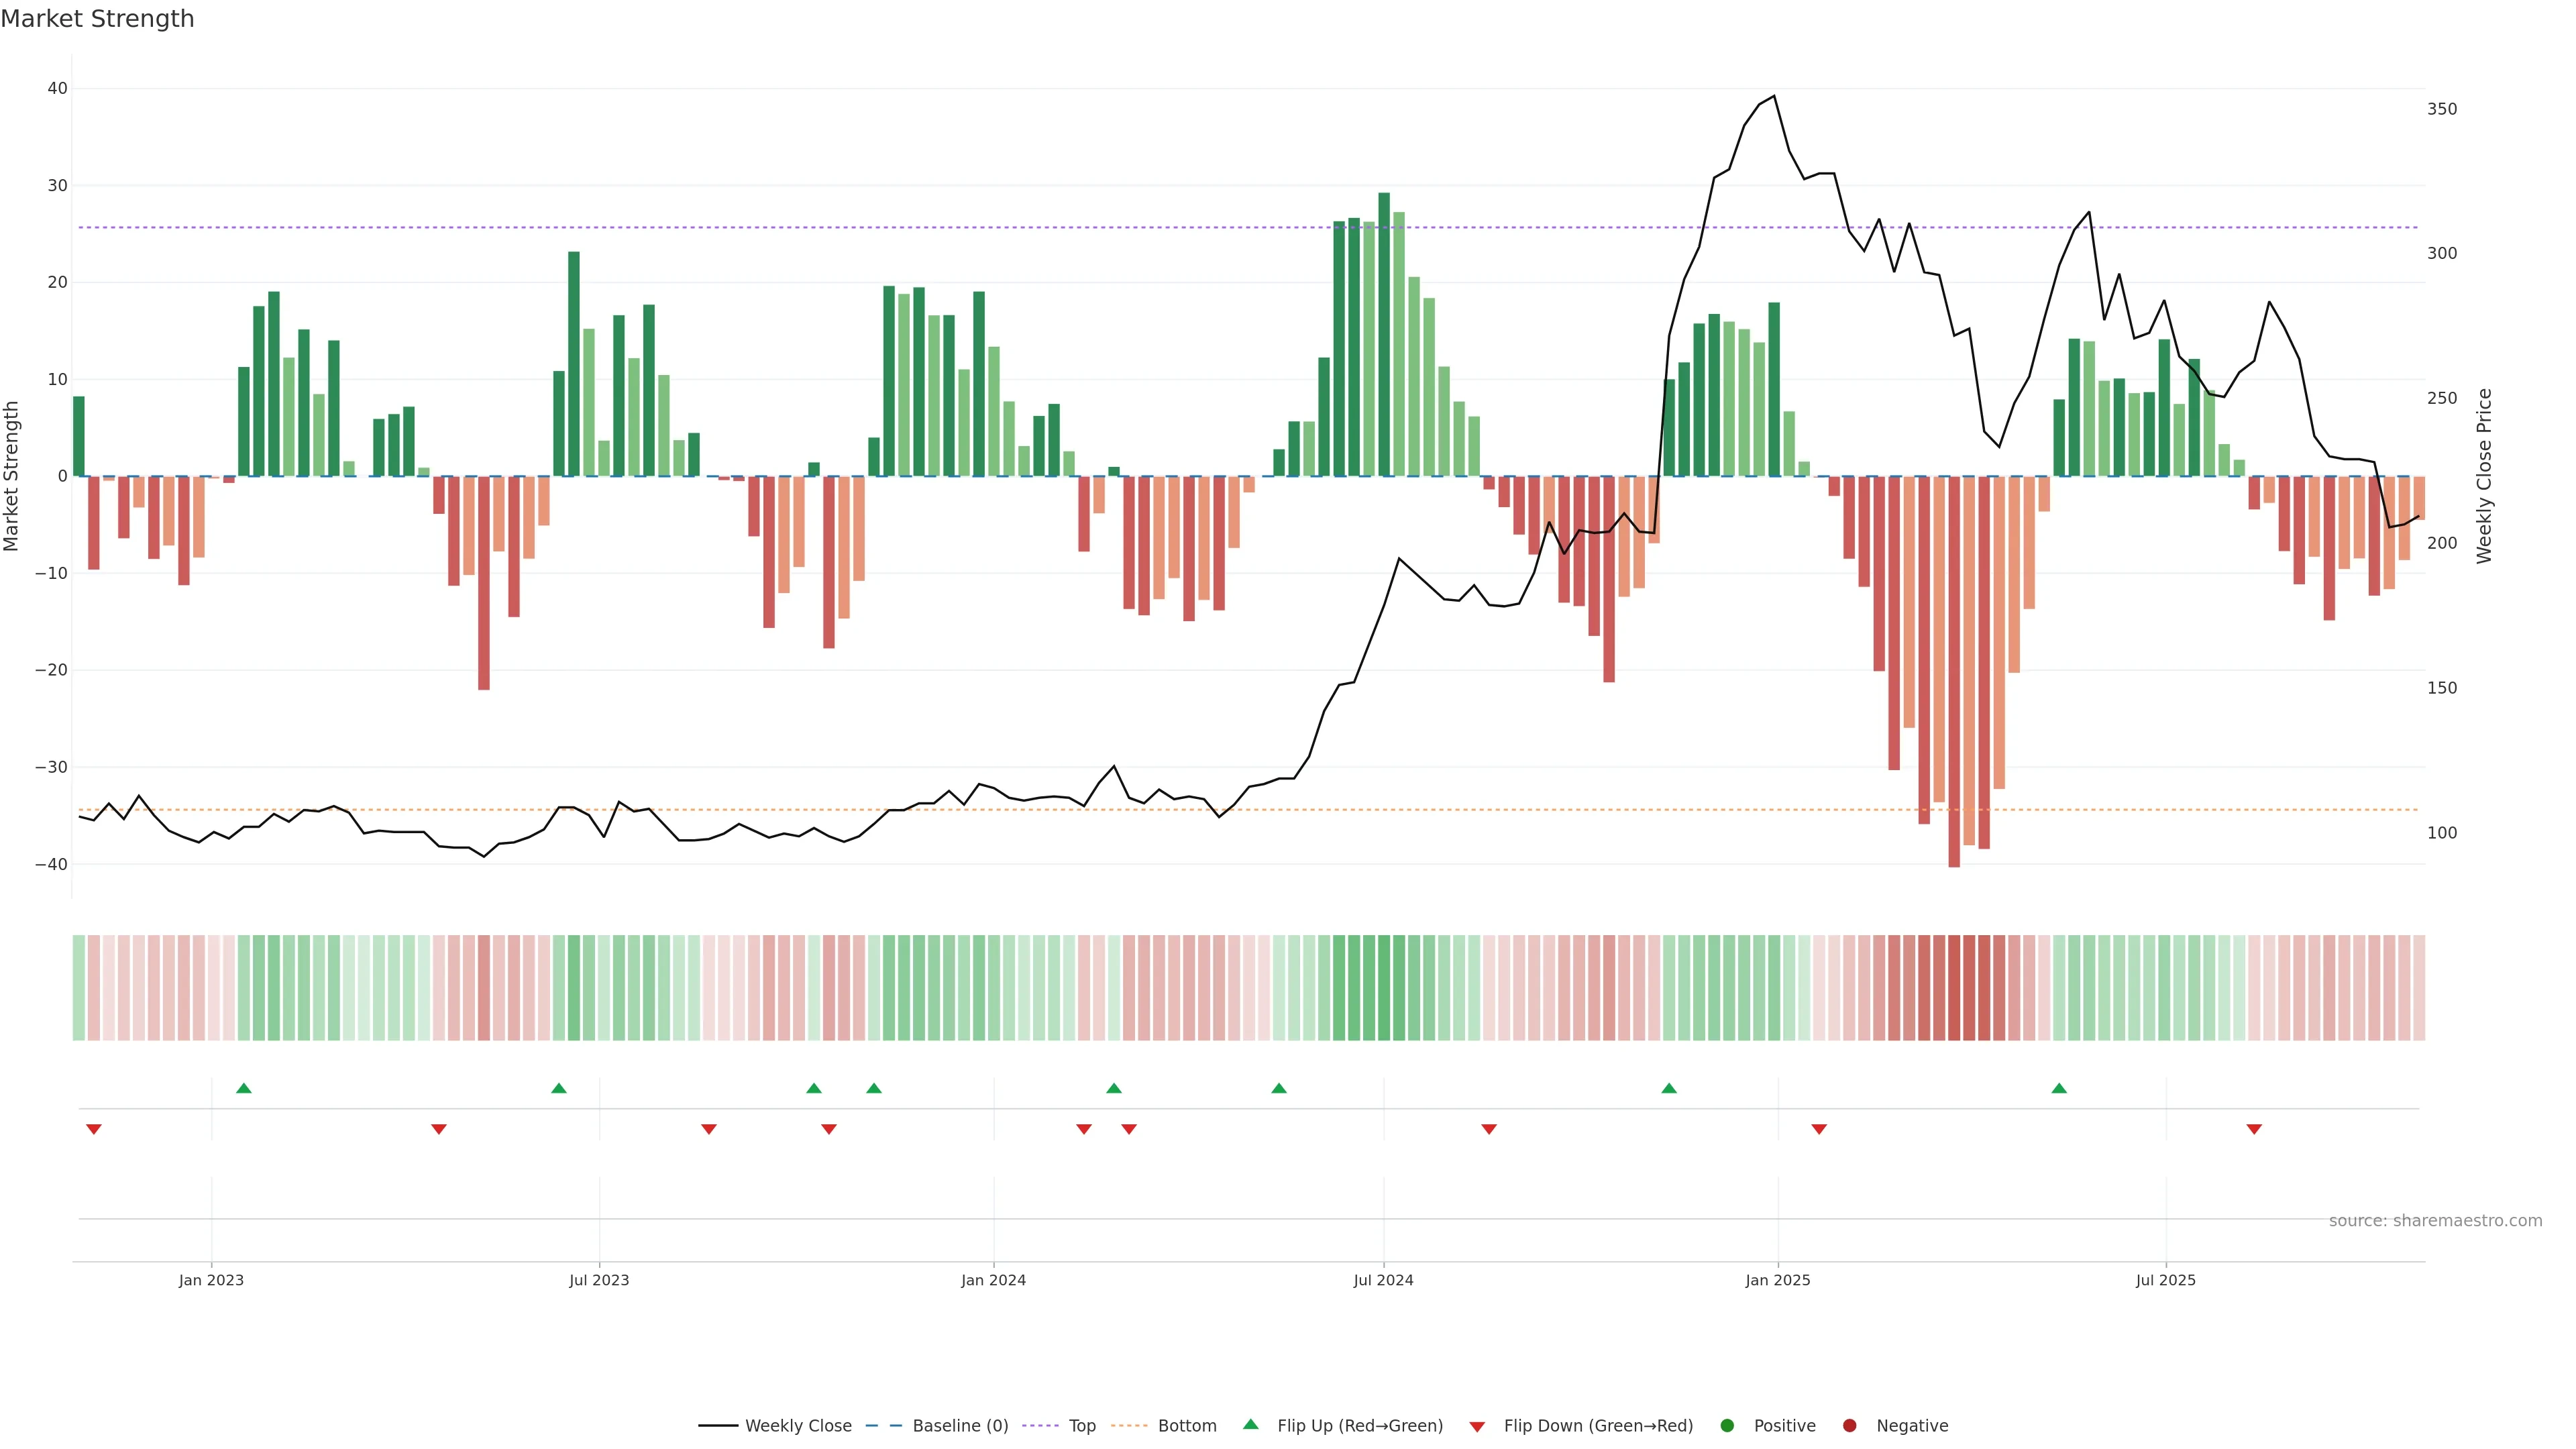The width and height of the screenshot is (2576, 1449).
Task: Click Flip Down red triangle legend icon
Action: click(1477, 1427)
